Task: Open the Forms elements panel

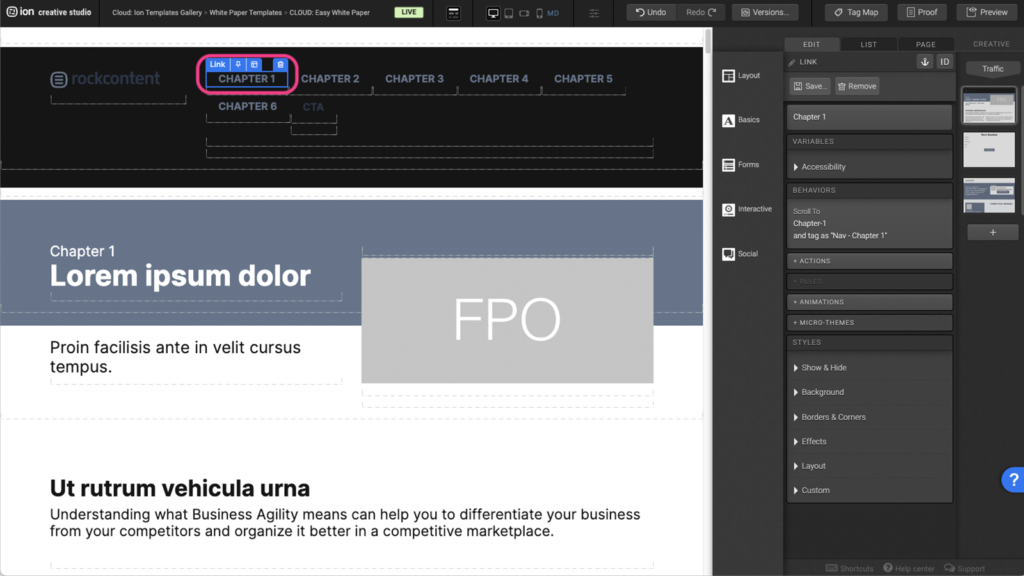Action: 741,165
